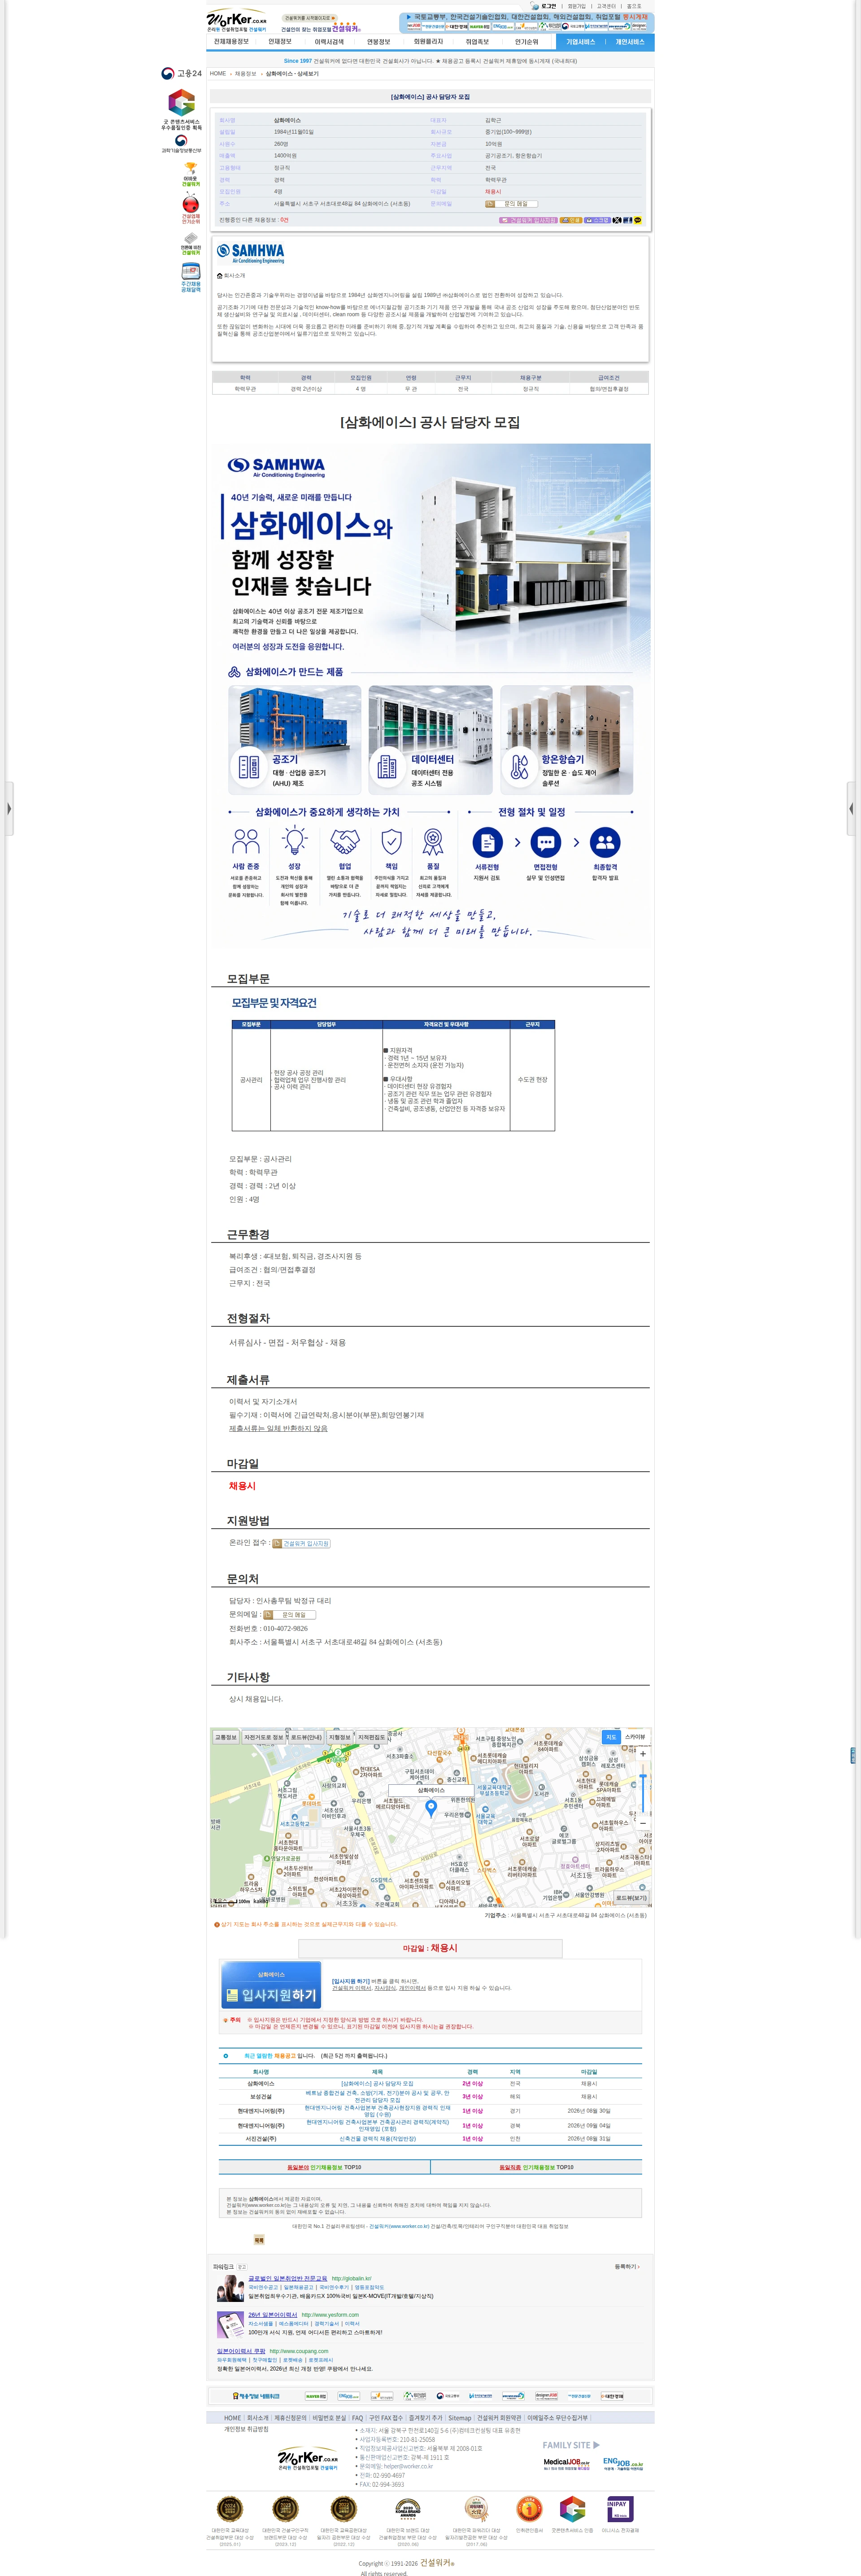Open 로드뷰(보기) button on map
Viewport: 861px width, 2576px height.
coord(631,1898)
